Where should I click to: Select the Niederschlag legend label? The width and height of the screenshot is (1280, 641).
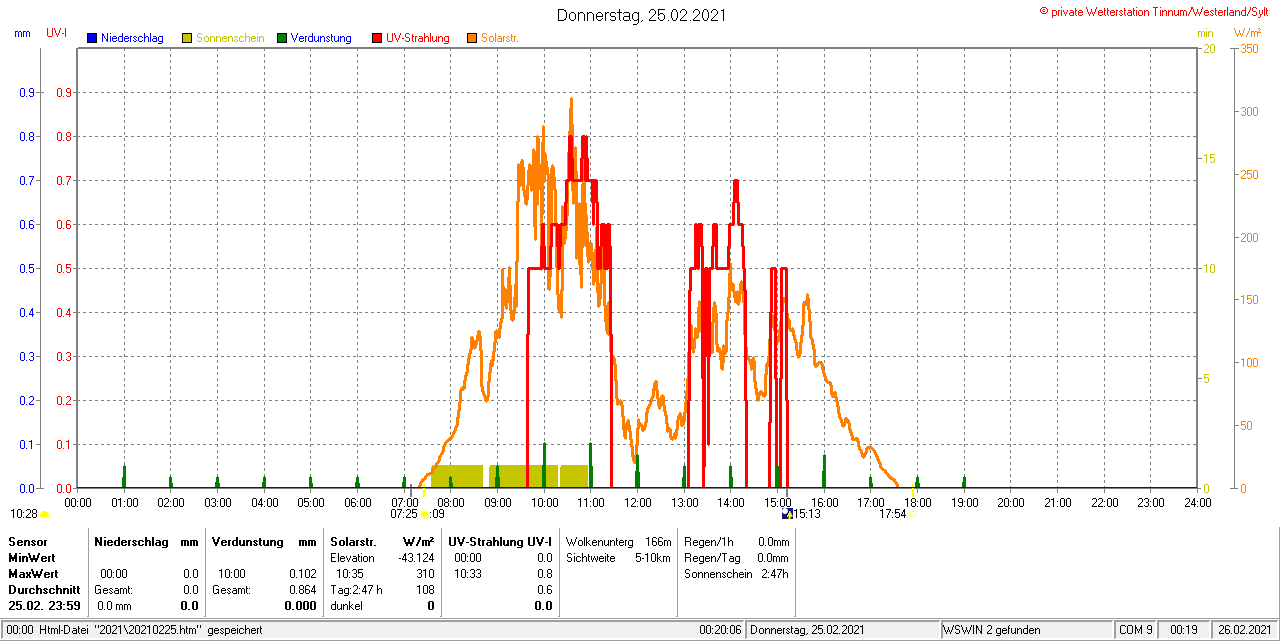pyautogui.click(x=132, y=38)
